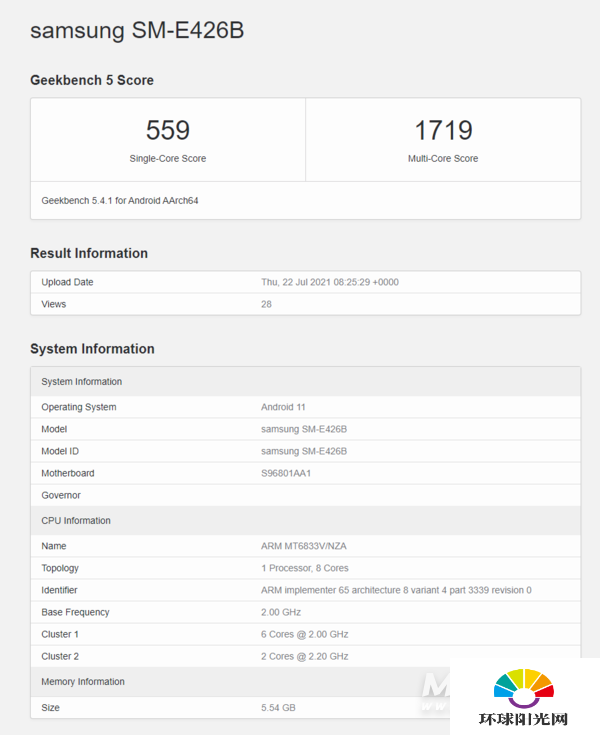
Task: Click the System Information table header row
Action: 306,382
